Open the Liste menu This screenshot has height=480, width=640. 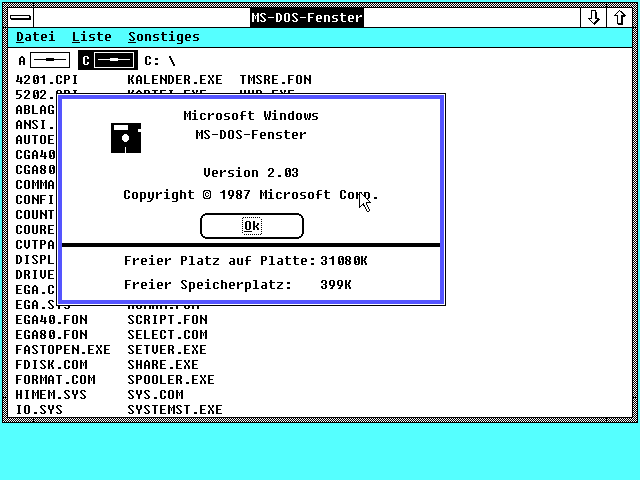point(91,37)
